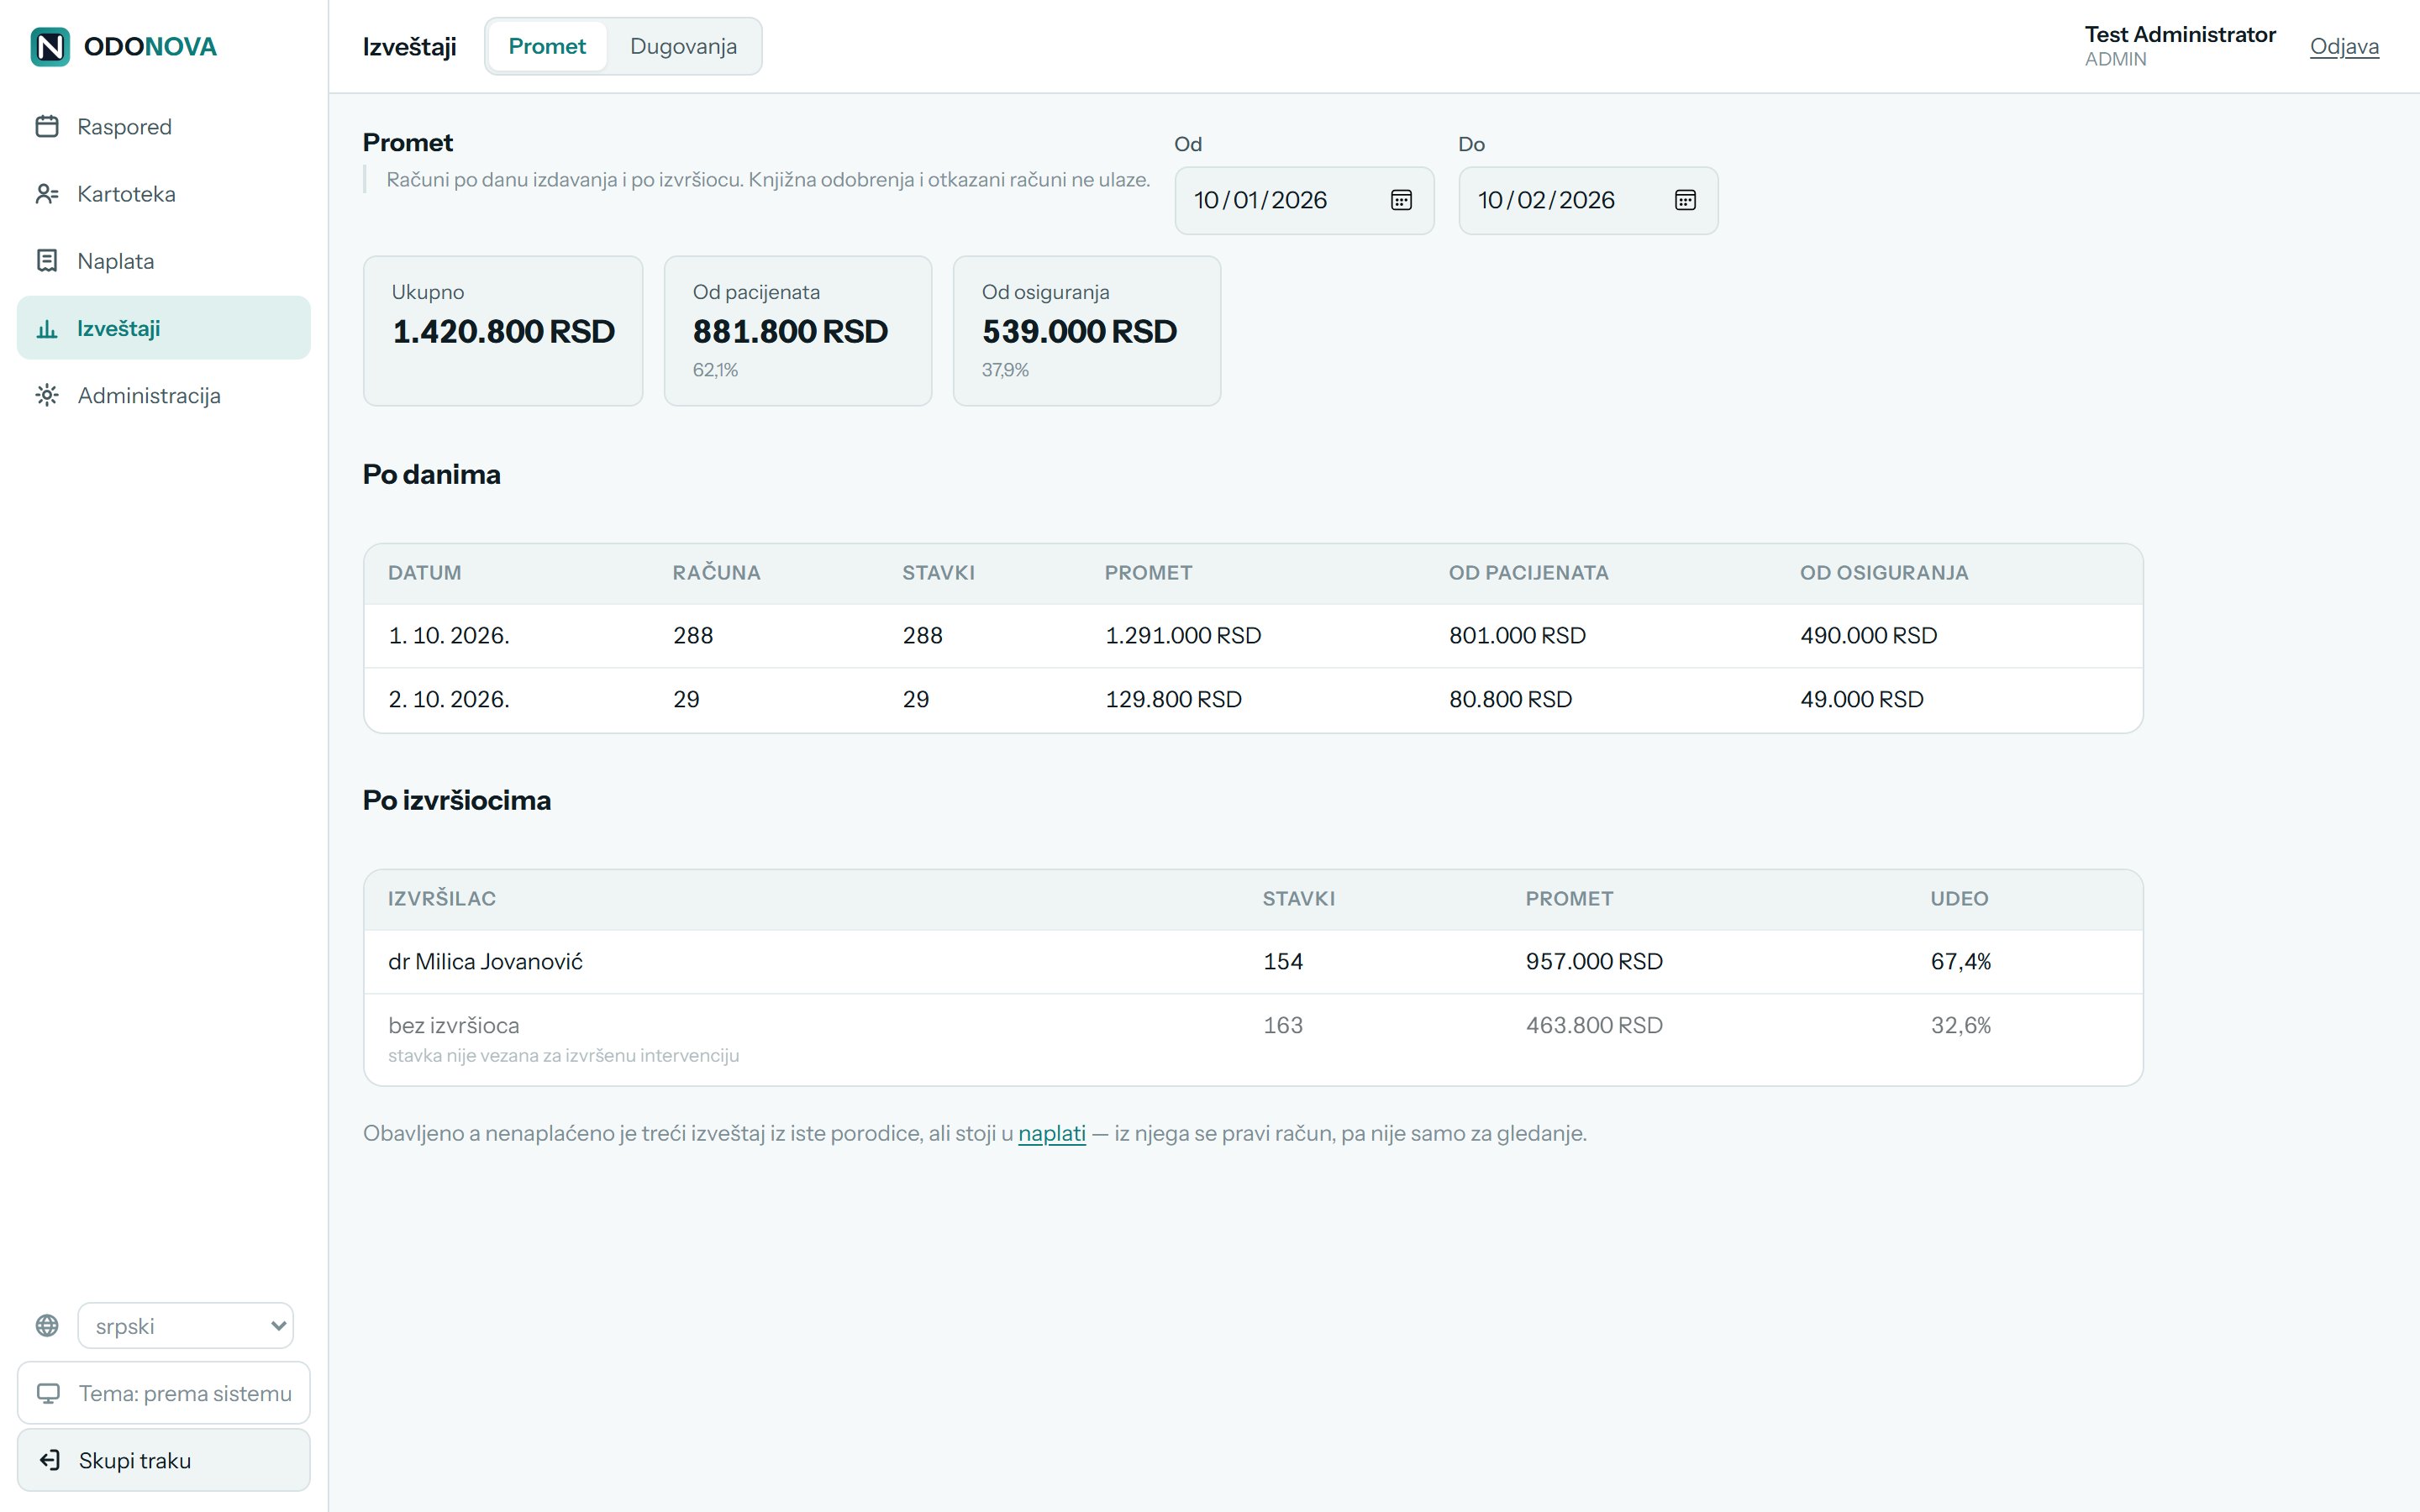Open Raspored in the sidebar
The image size is (2420, 1512).
click(164, 127)
